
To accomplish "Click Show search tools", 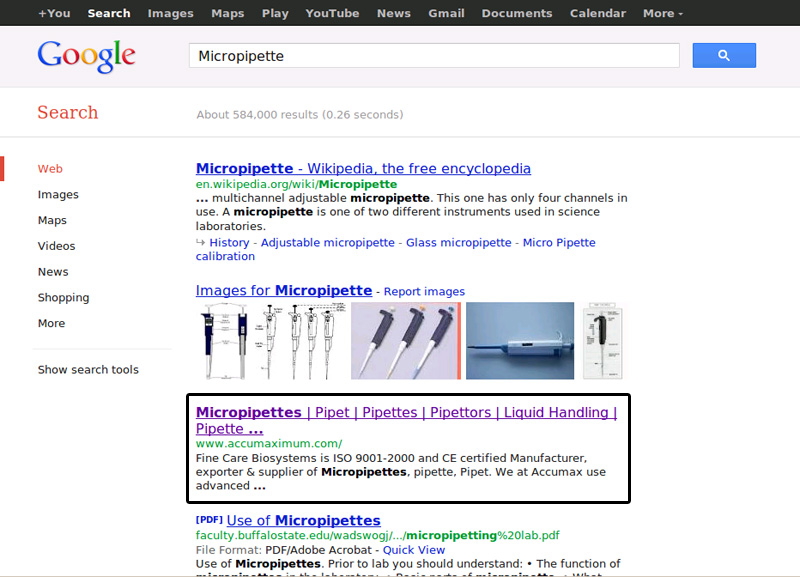I will coord(88,369).
